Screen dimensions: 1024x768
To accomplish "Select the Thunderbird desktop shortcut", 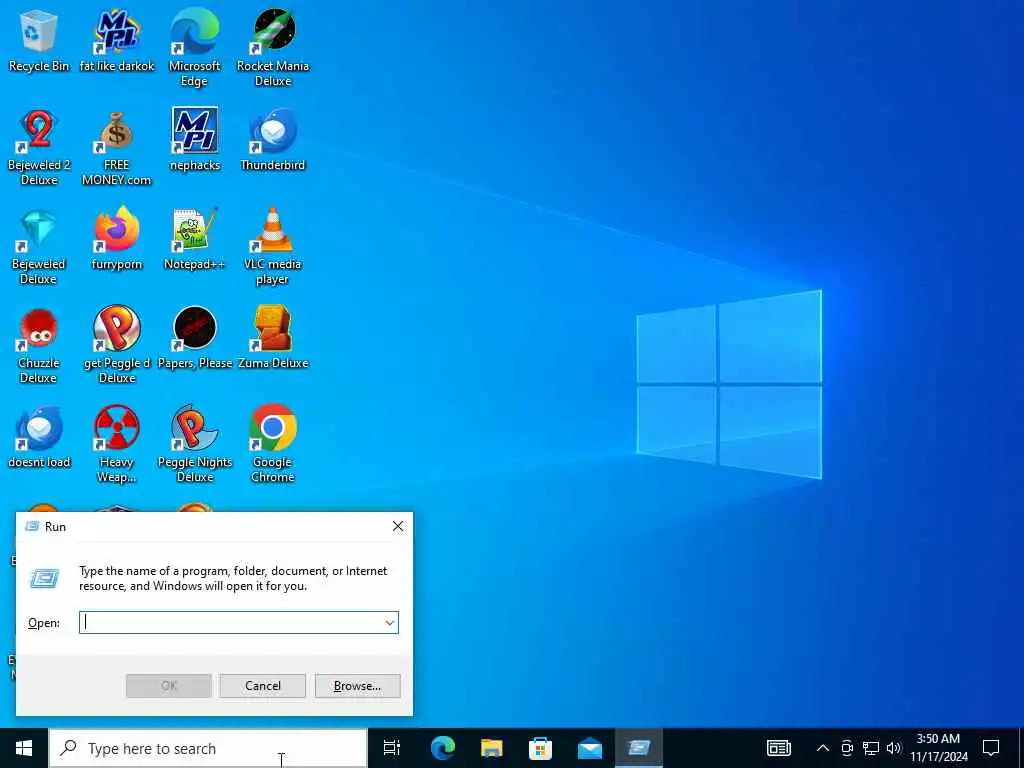I will click(x=273, y=140).
